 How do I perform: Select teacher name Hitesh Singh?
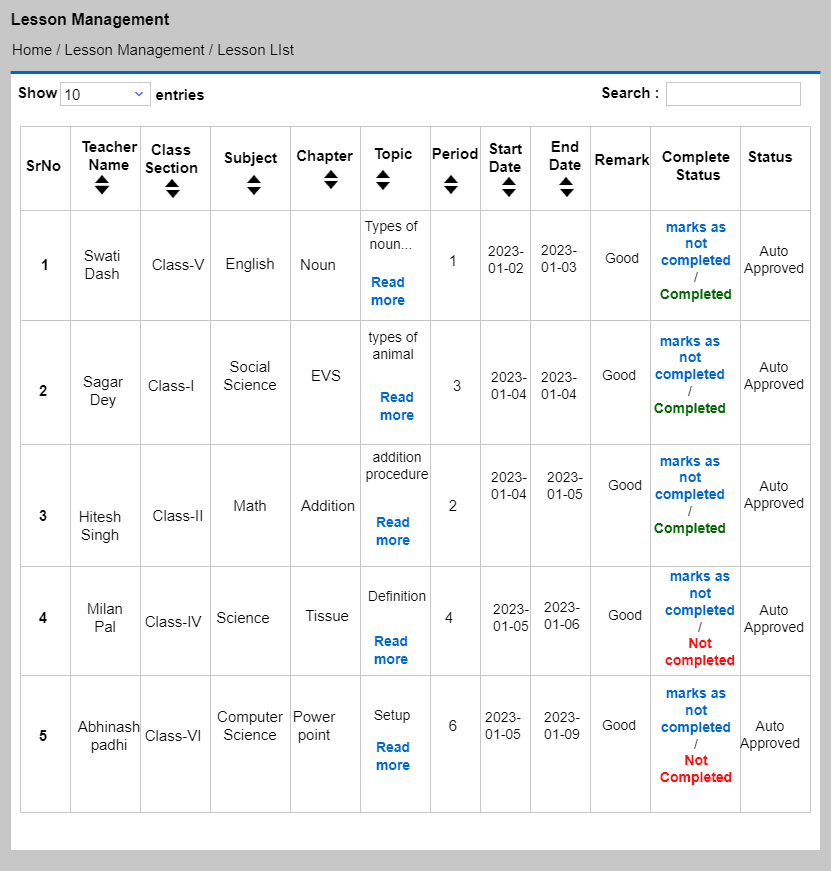(99, 525)
